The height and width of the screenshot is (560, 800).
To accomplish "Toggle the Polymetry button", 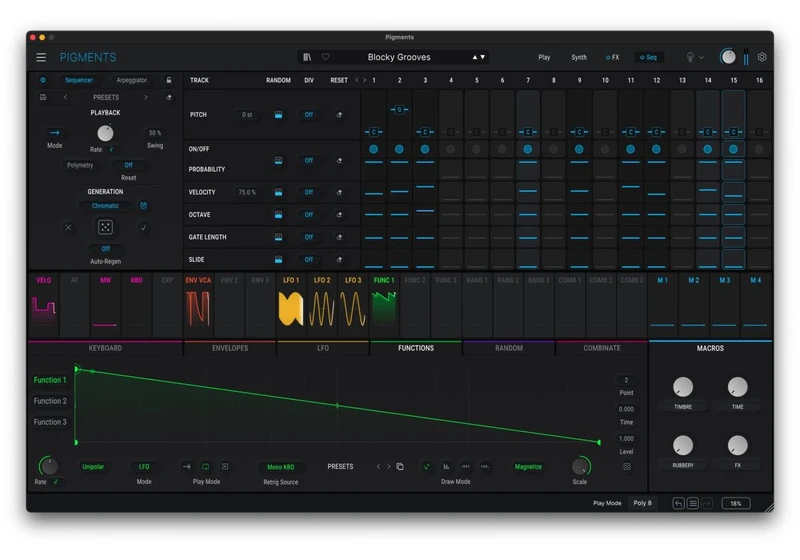I will [80, 165].
